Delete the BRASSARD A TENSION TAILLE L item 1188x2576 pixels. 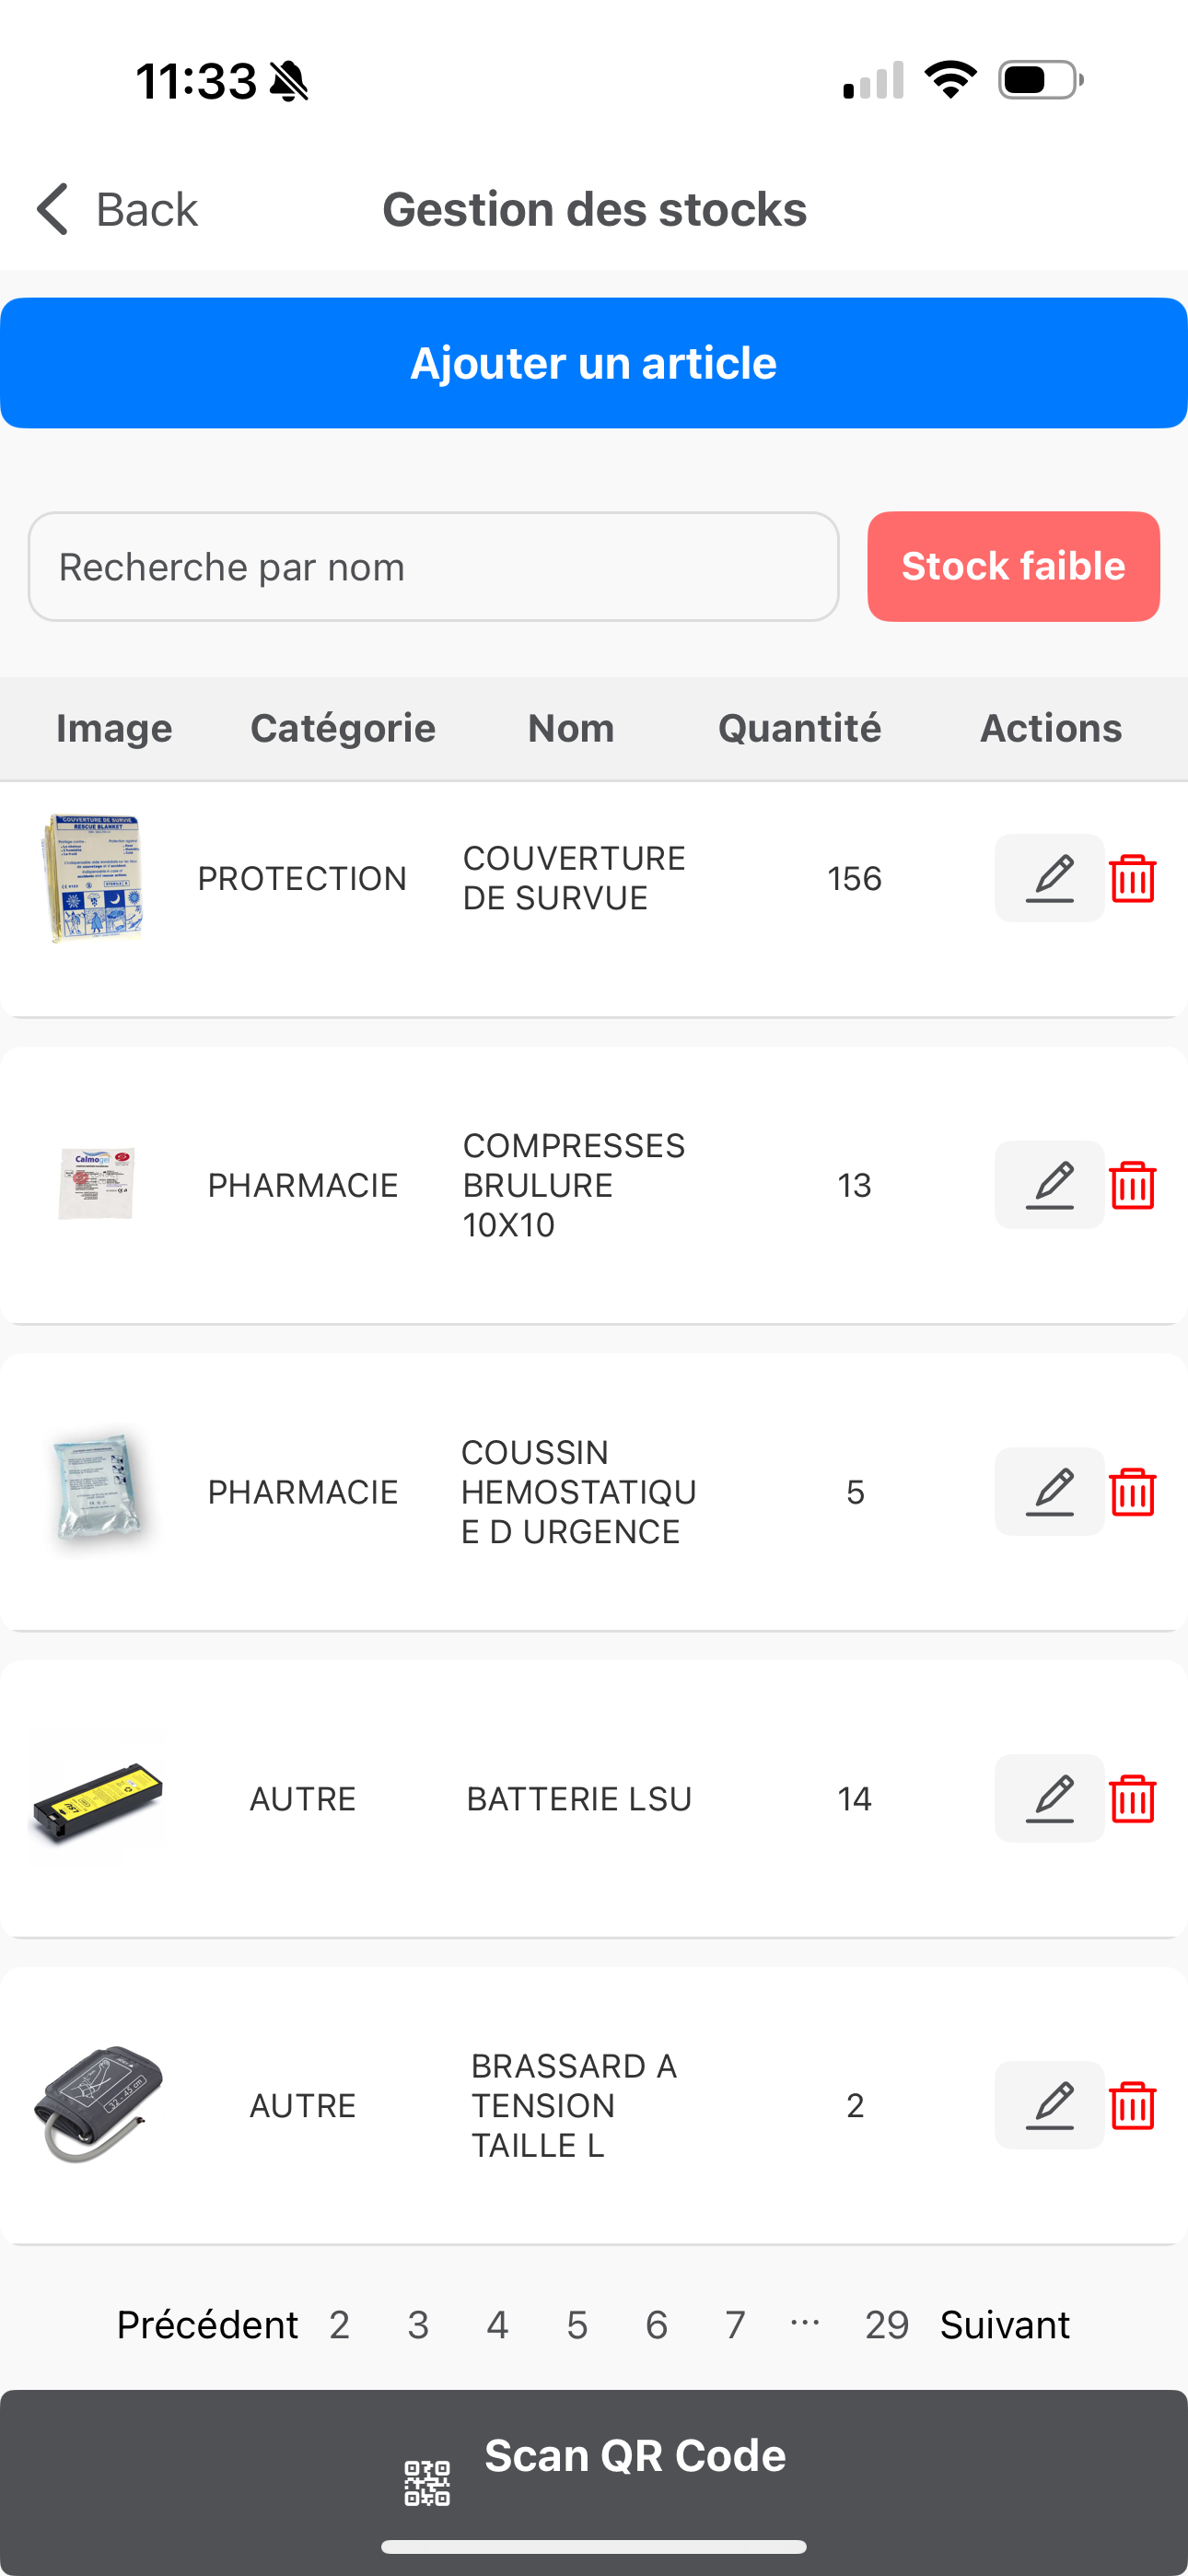click(1133, 2105)
